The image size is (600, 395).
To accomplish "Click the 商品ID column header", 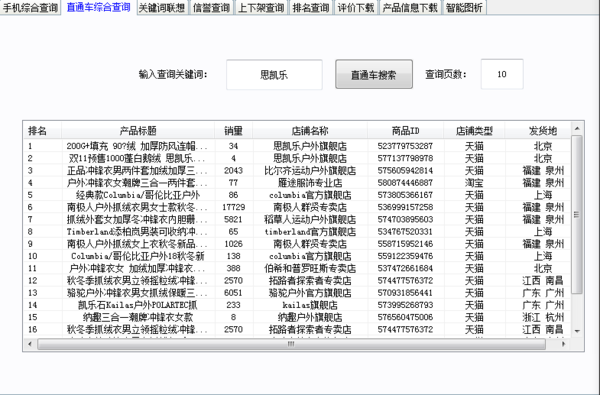I will click(406, 131).
